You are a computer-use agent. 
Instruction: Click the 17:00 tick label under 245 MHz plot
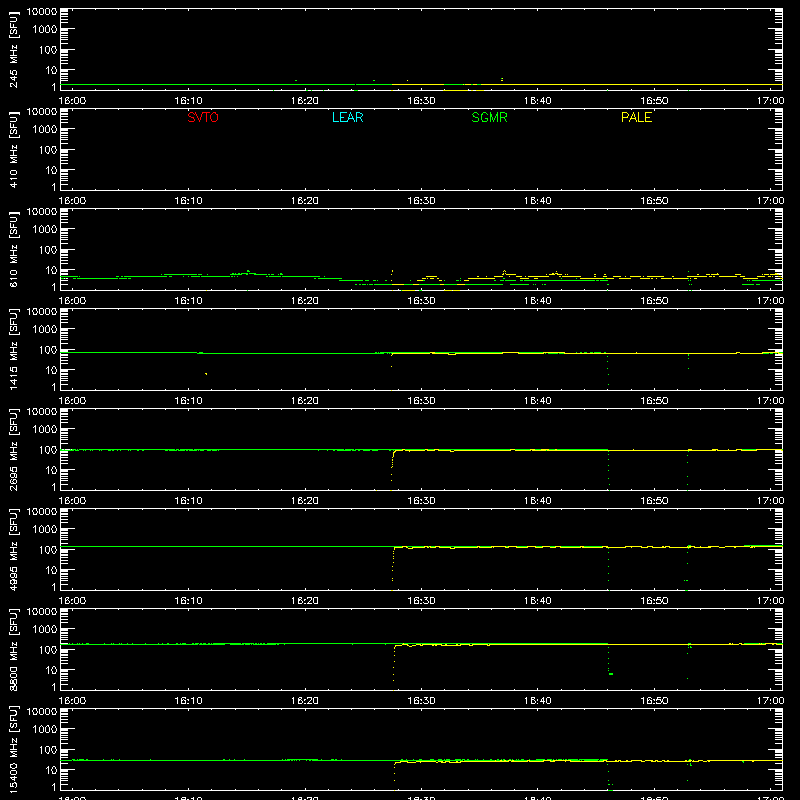tap(770, 101)
